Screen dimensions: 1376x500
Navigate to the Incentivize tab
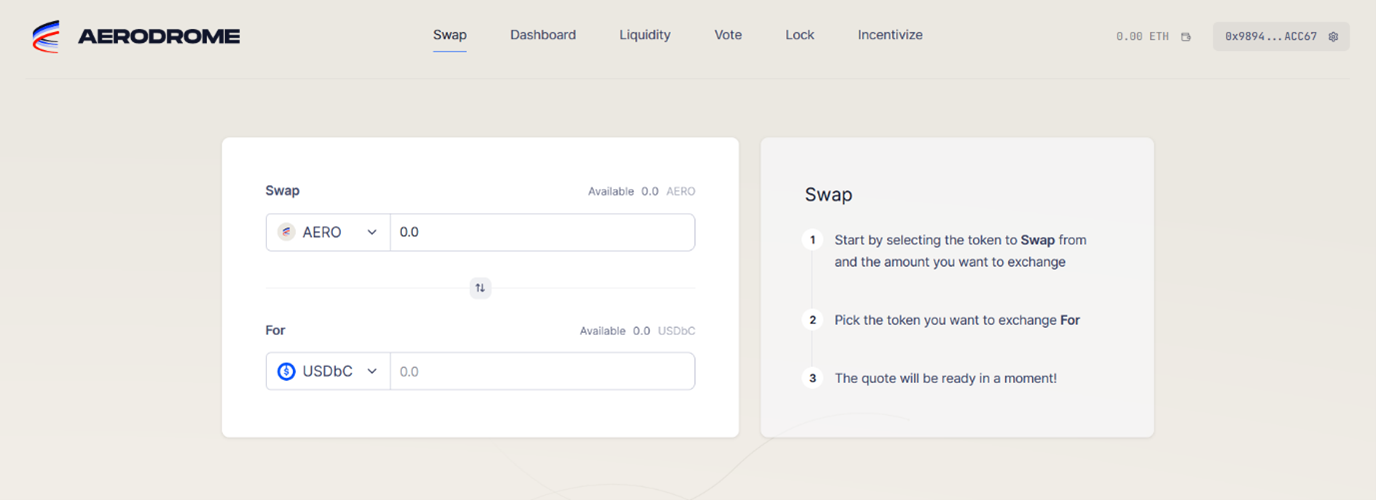890,35
